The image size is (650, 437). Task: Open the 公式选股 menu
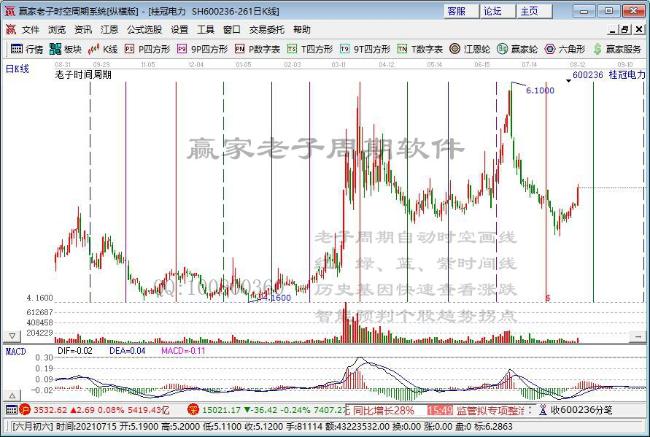pos(144,30)
